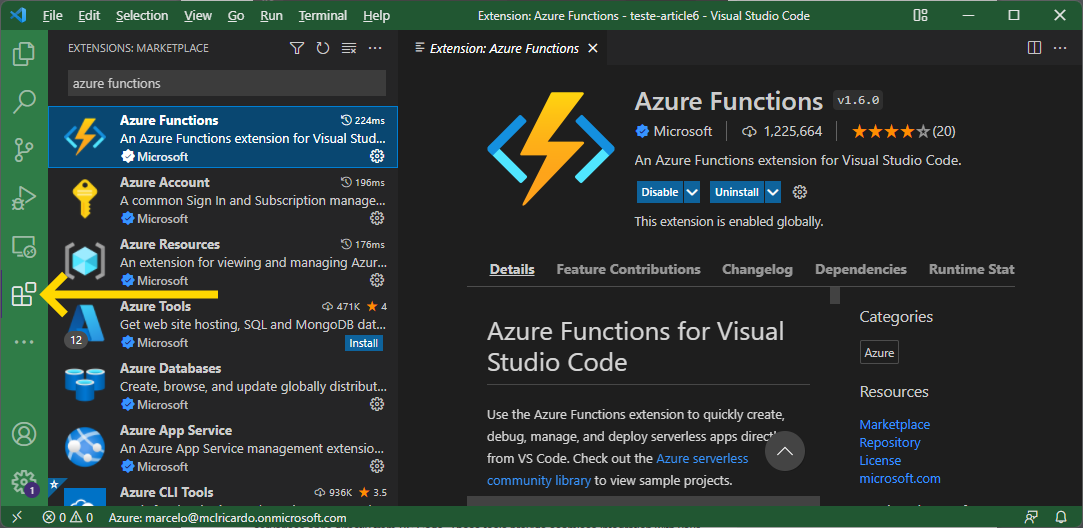Image resolution: width=1083 pixels, height=528 pixels.
Task: Customize layout from title bar icon
Action: click(x=920, y=15)
